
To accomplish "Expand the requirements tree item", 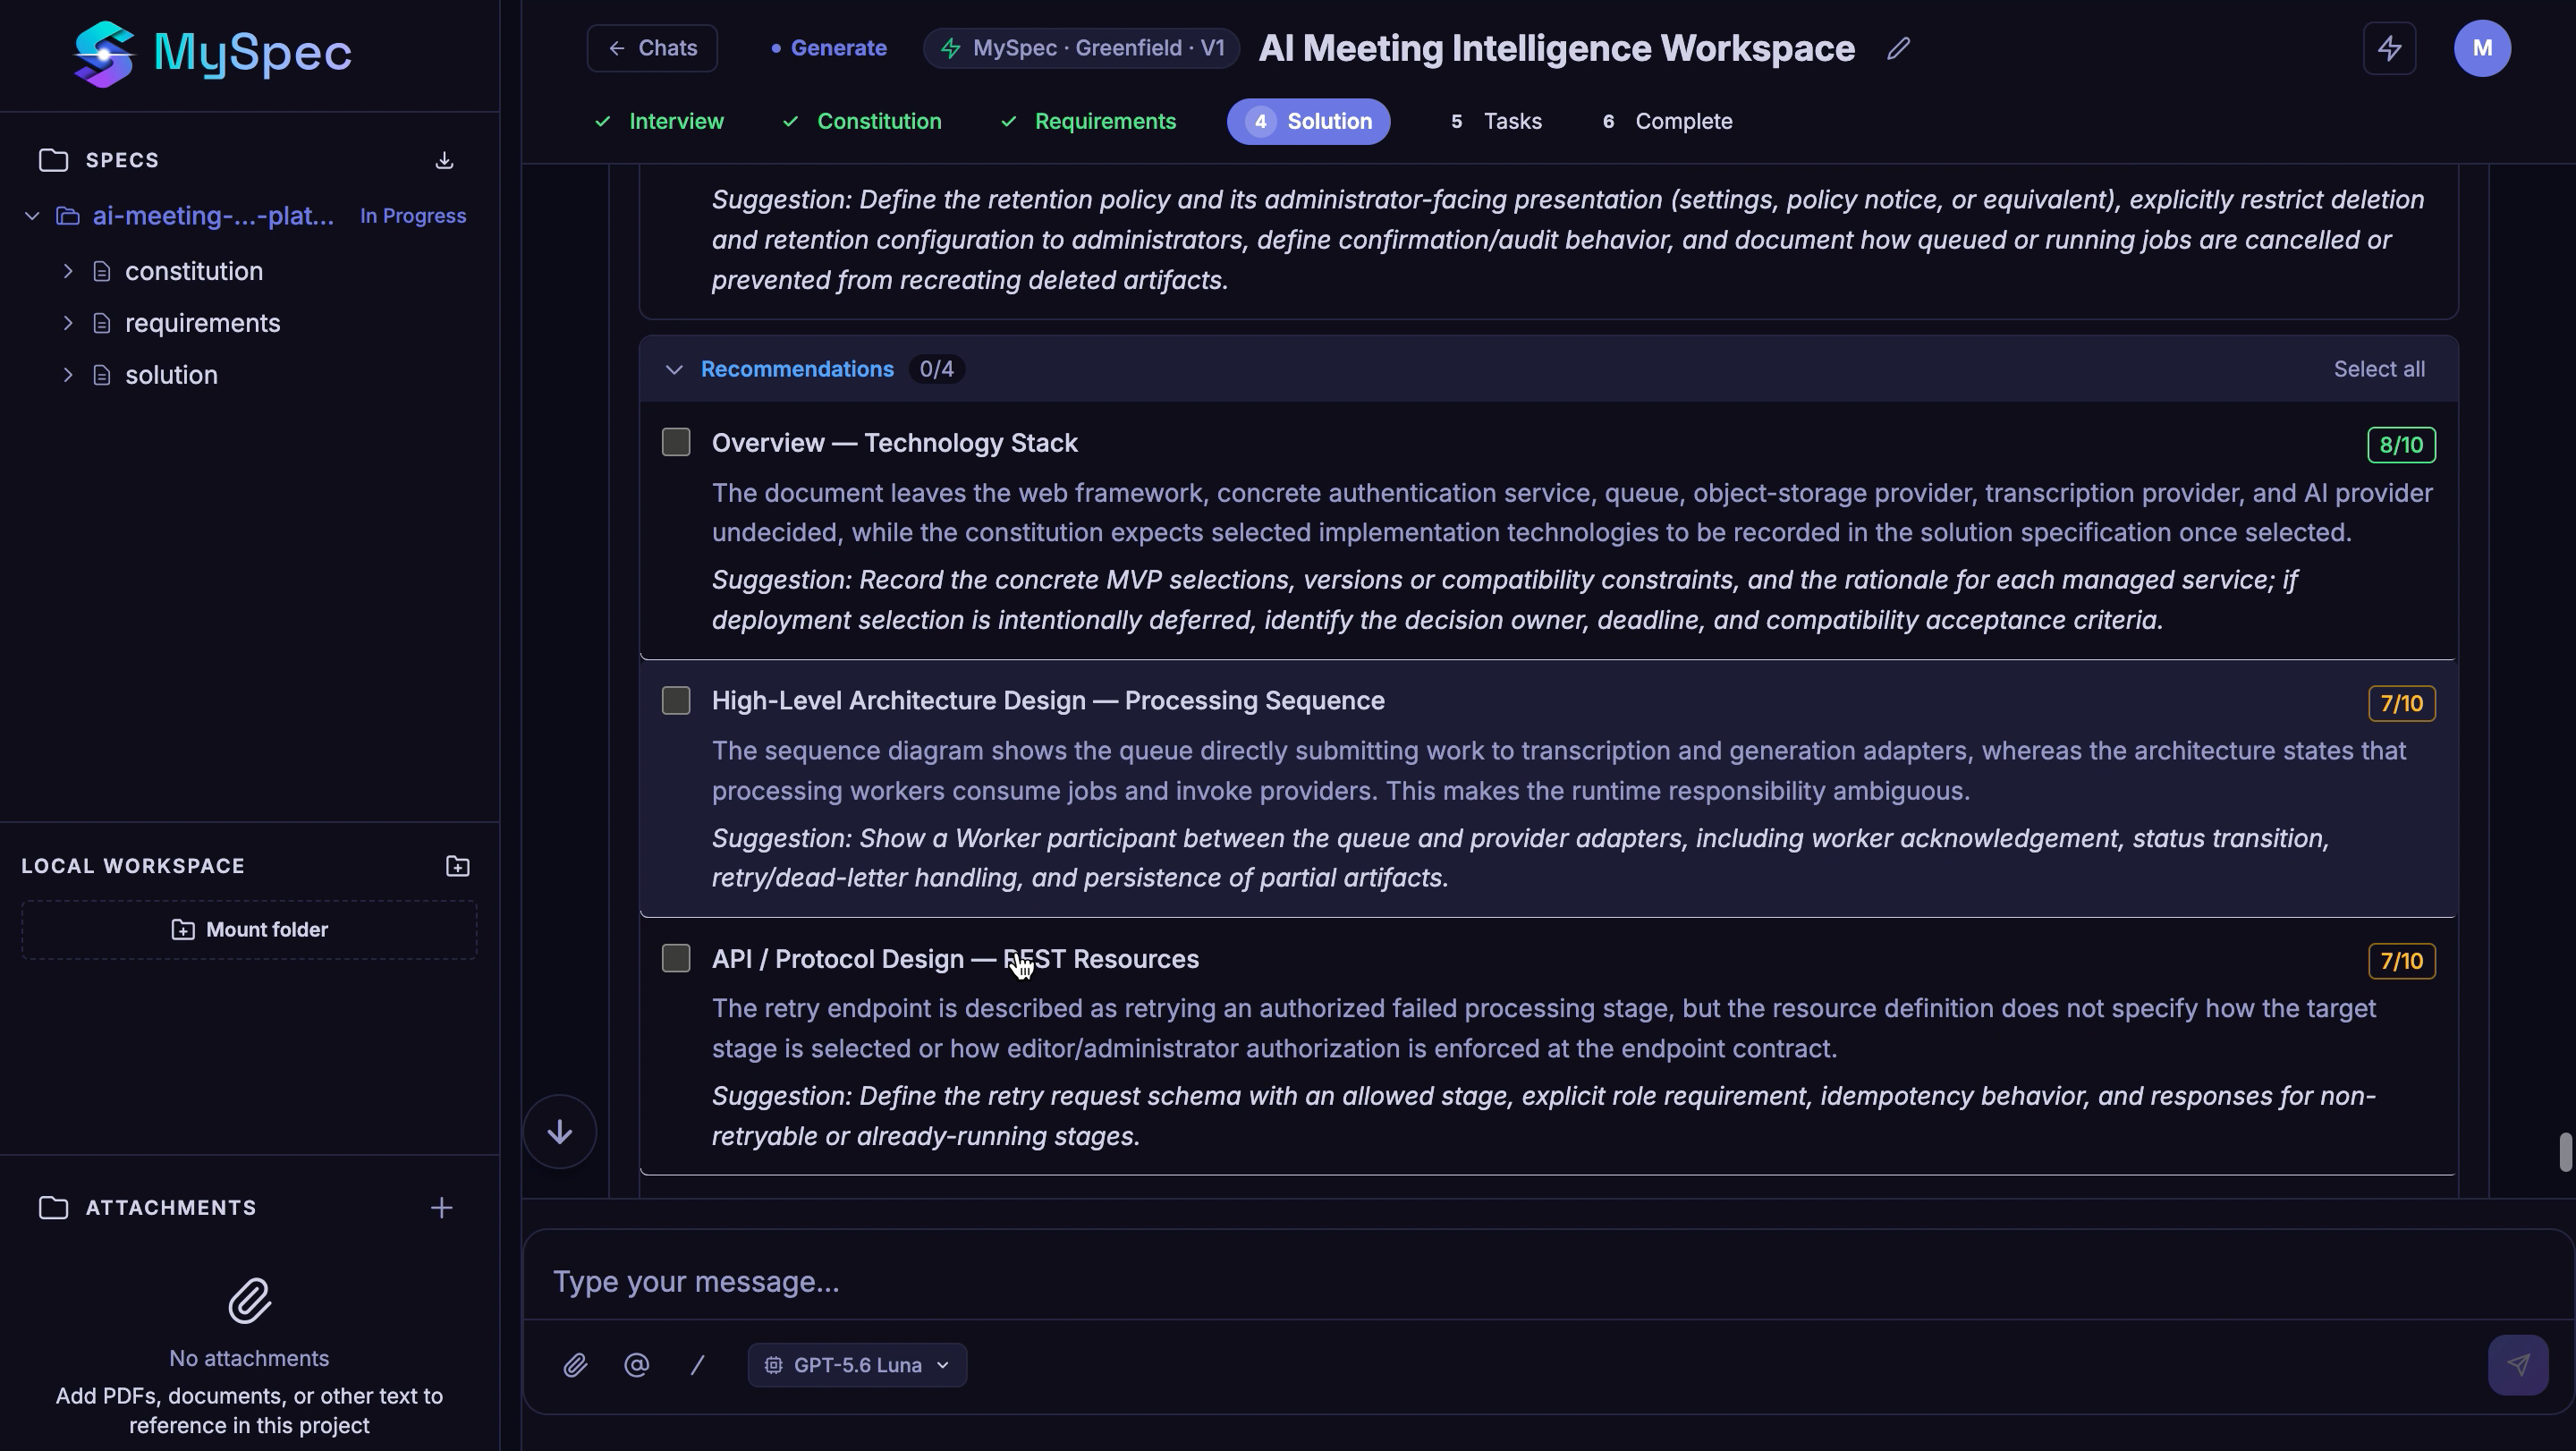I will [68, 324].
